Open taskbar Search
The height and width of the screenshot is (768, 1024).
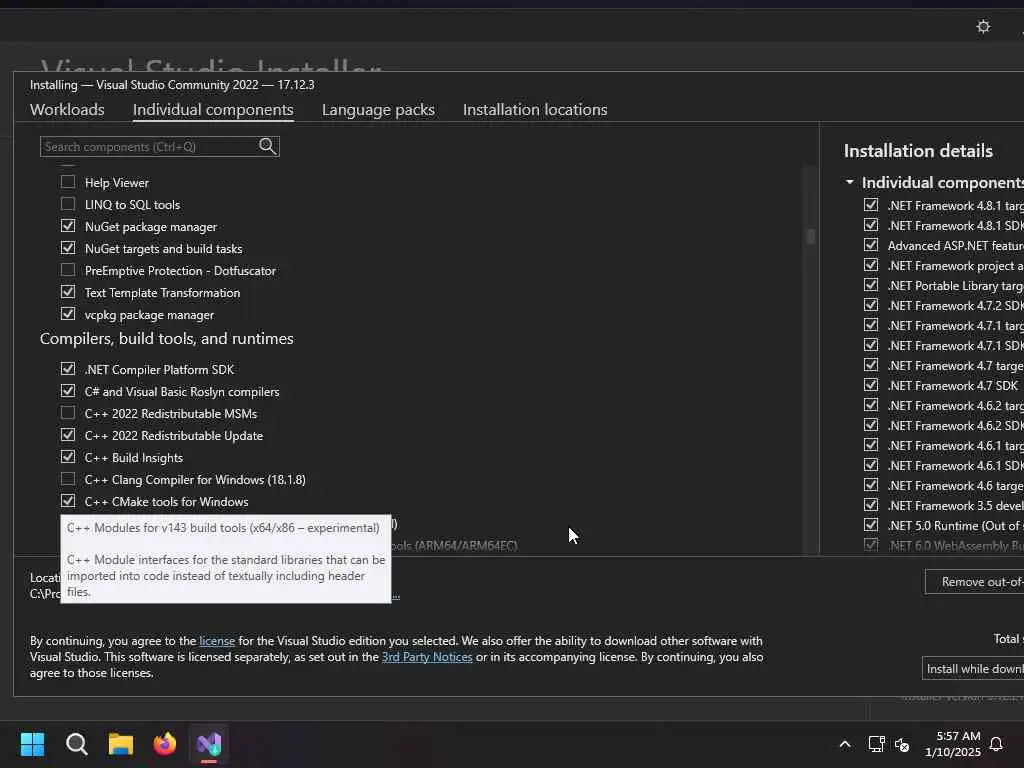coord(76,744)
